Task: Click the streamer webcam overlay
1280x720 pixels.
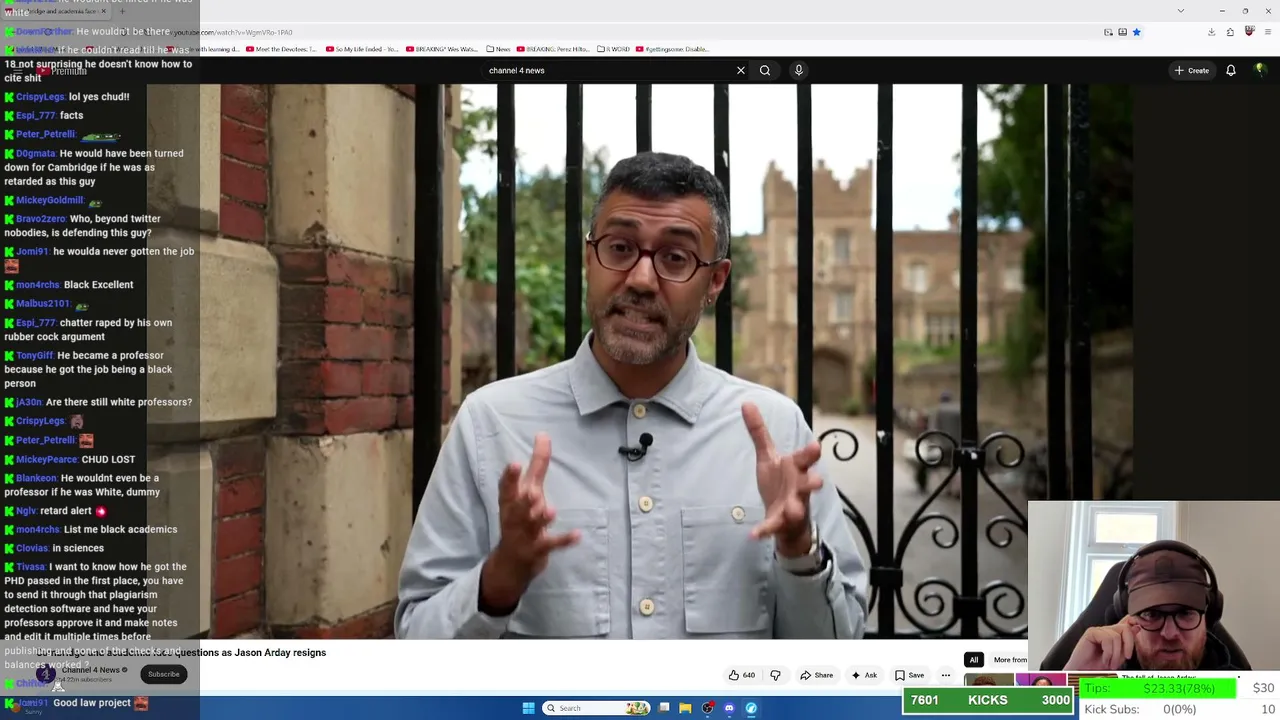Action: click(x=1154, y=585)
